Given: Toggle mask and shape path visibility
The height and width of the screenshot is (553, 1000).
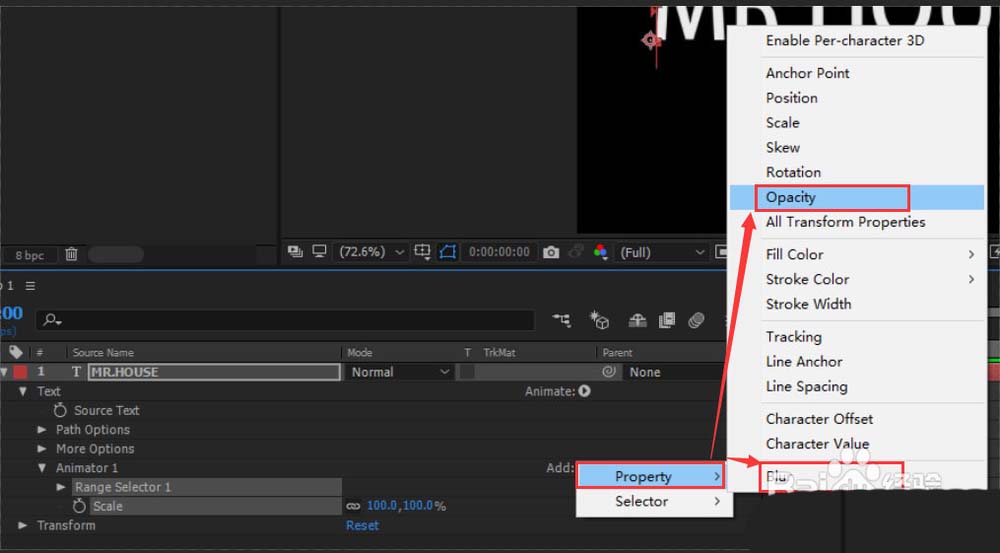Looking at the screenshot, I should point(448,252).
